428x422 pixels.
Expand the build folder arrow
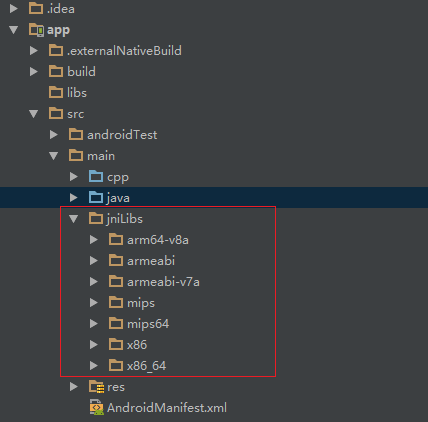tap(34, 72)
